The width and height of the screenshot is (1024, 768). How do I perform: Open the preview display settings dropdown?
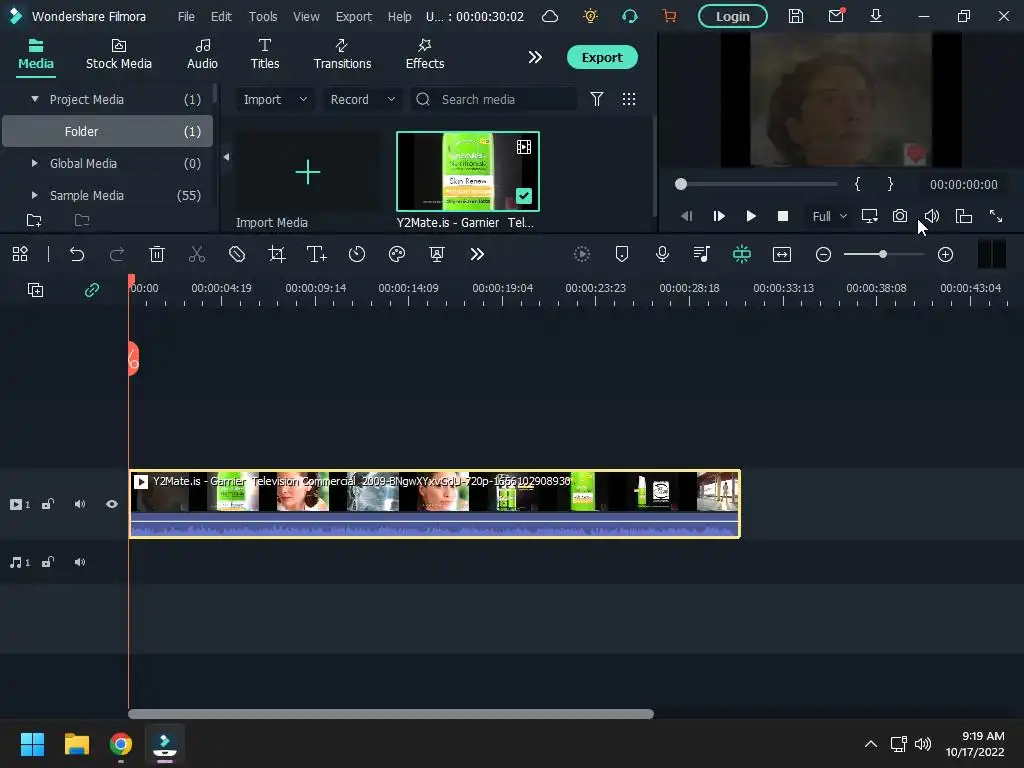point(869,216)
